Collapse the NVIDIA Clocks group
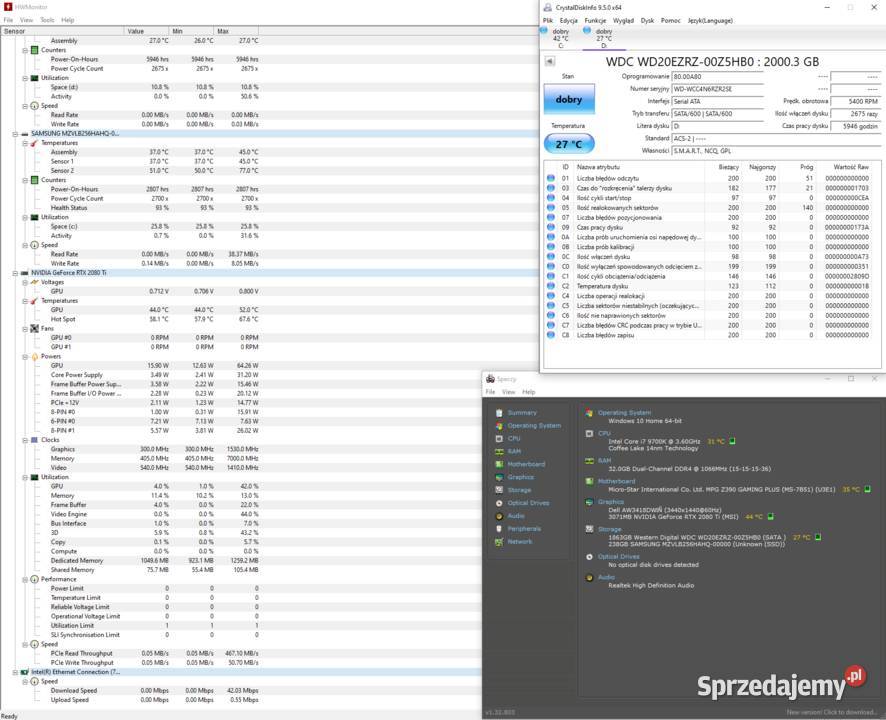Image resolution: width=886 pixels, height=720 pixels. [x=25, y=440]
